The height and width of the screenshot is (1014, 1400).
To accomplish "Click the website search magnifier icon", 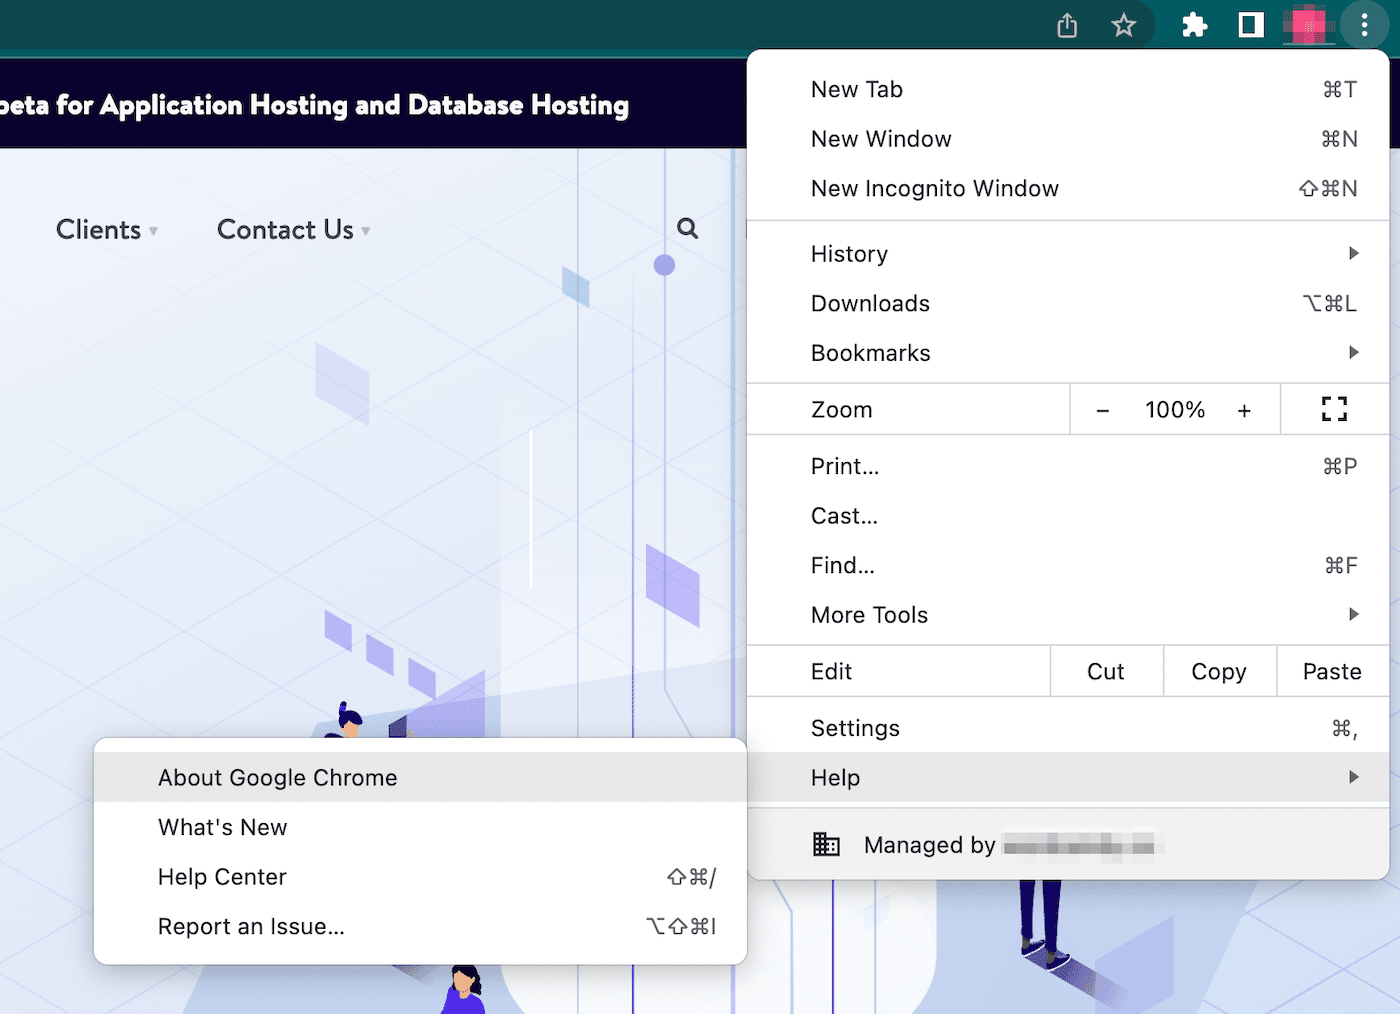I will [687, 228].
